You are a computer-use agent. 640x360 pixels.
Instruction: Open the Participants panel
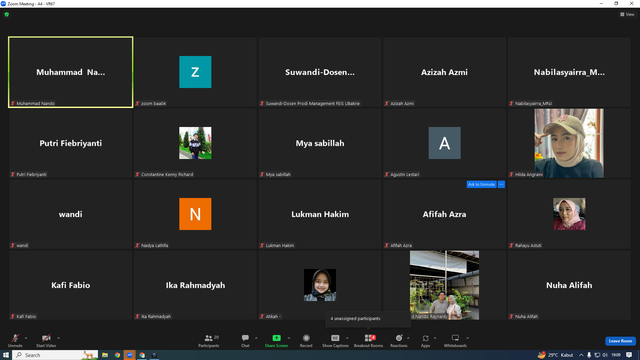[x=209, y=340]
